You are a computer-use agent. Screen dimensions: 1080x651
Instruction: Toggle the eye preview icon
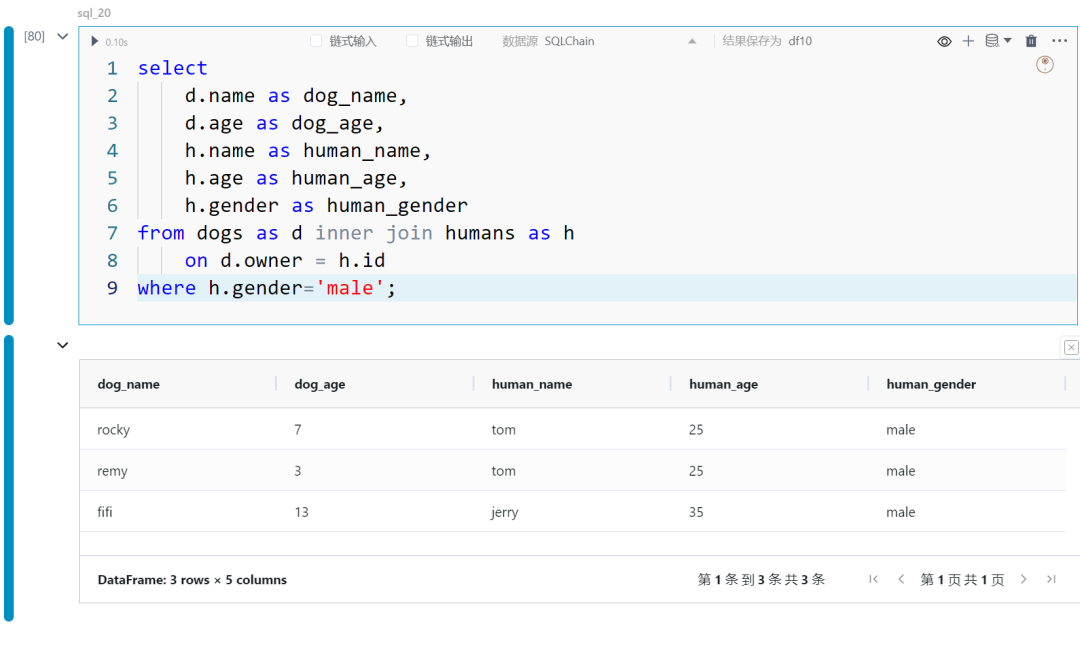point(944,41)
